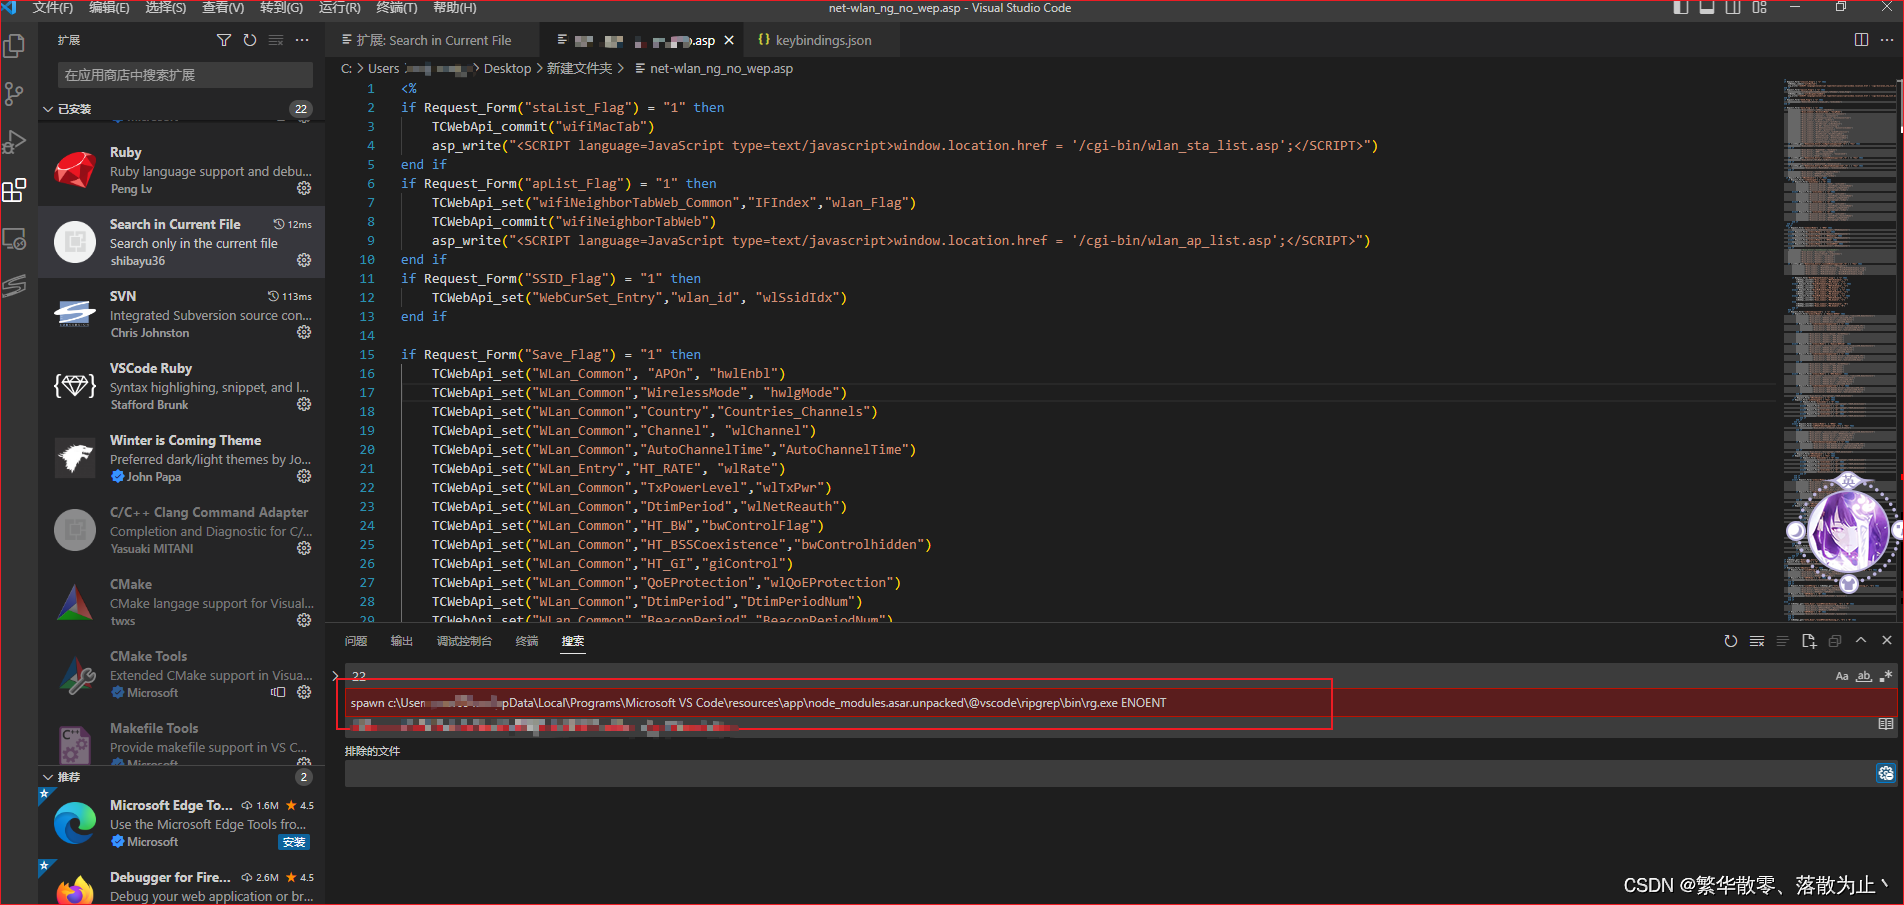The width and height of the screenshot is (1904, 905).
Task: Toggle regular expression in search box
Action: pos(1886,676)
